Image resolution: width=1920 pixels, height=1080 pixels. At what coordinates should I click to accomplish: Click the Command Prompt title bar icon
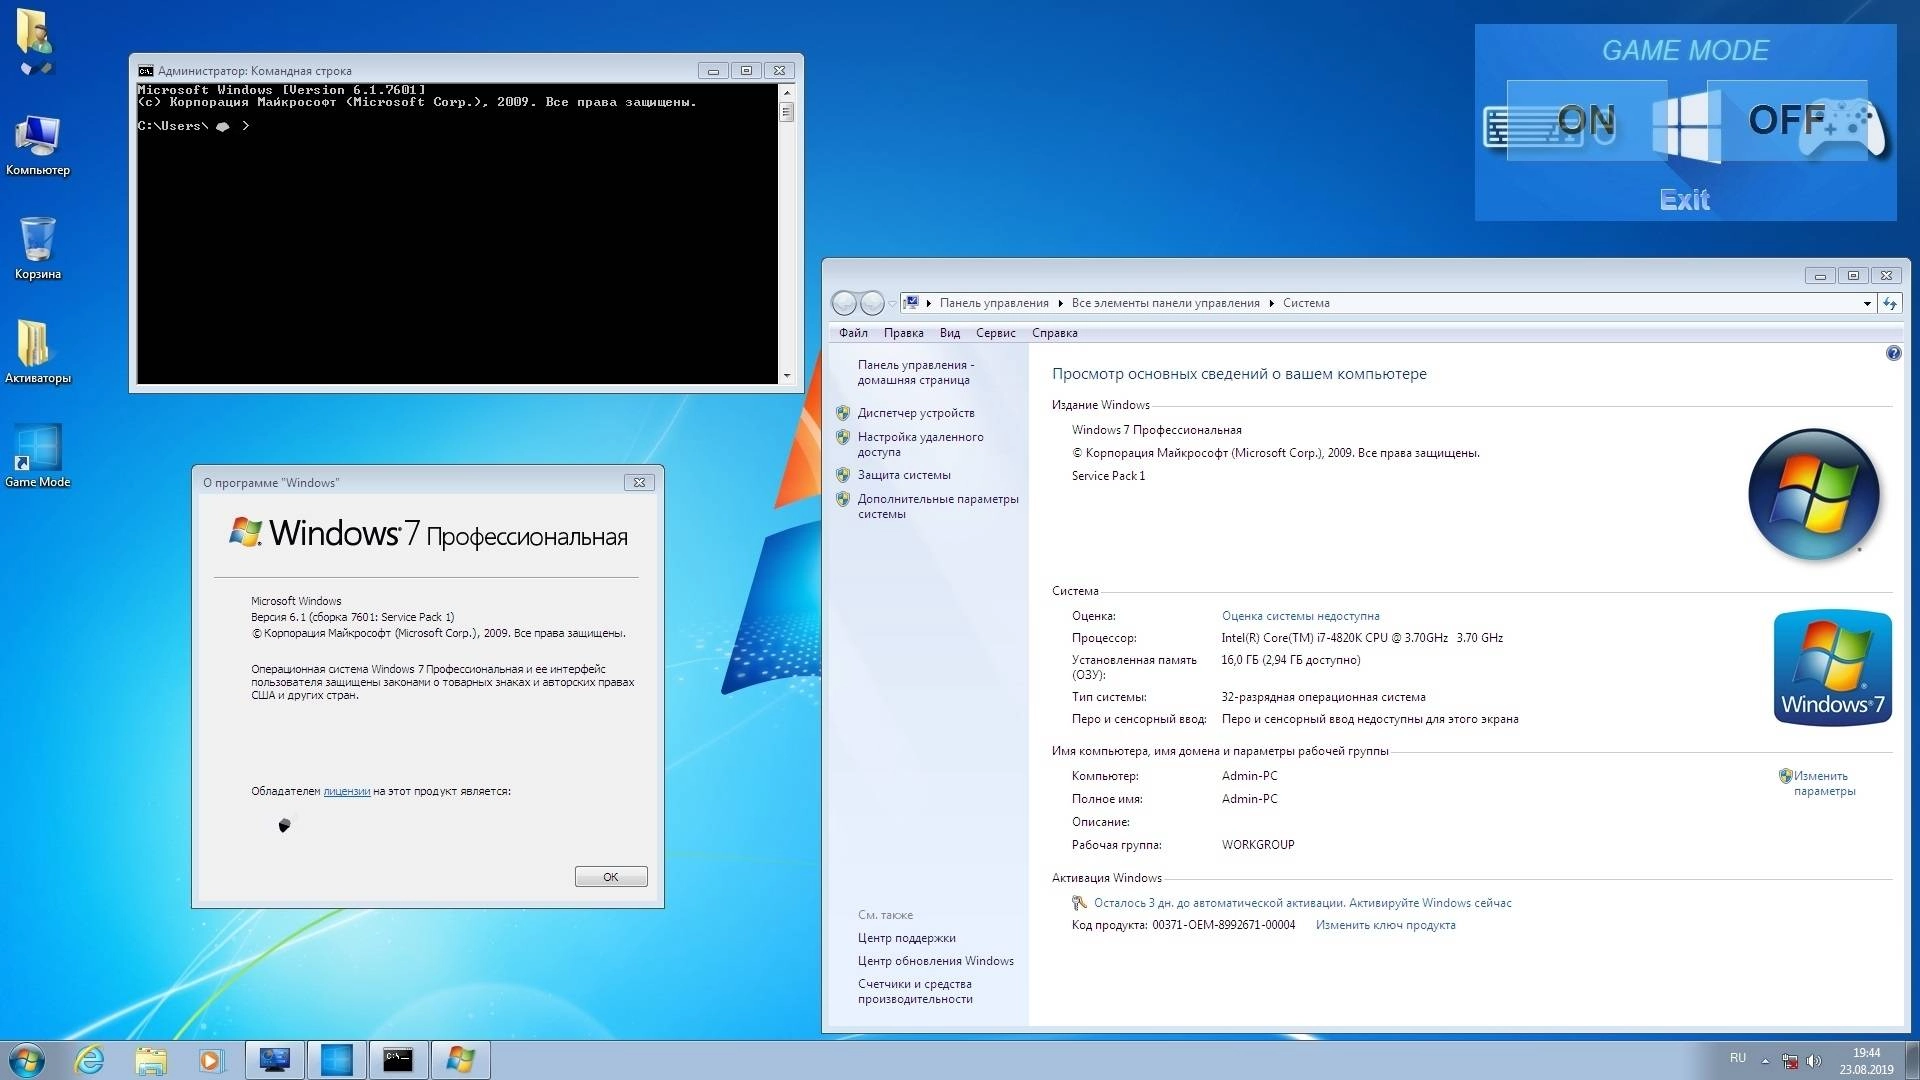click(x=146, y=71)
